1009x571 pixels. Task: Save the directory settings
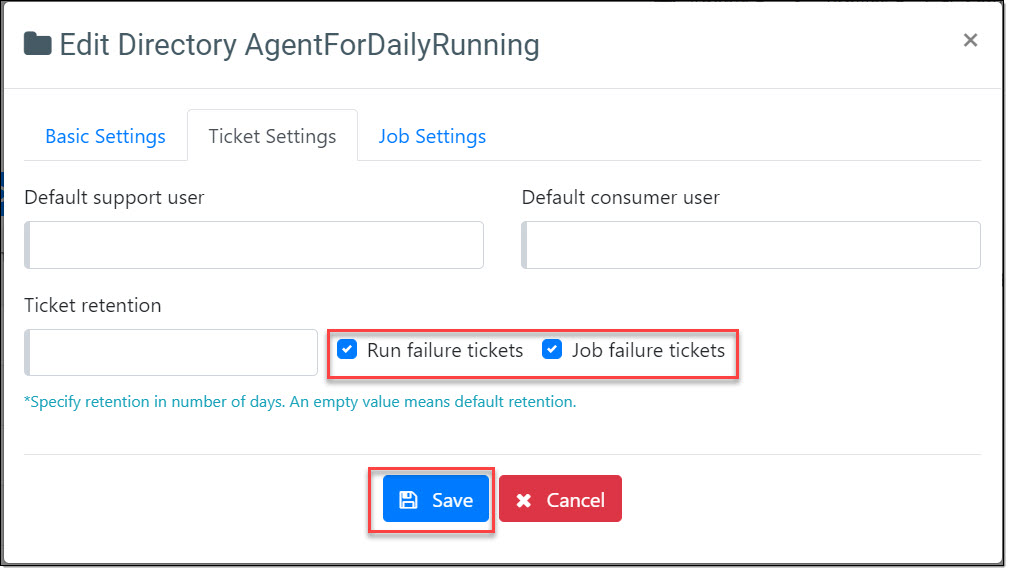[436, 499]
